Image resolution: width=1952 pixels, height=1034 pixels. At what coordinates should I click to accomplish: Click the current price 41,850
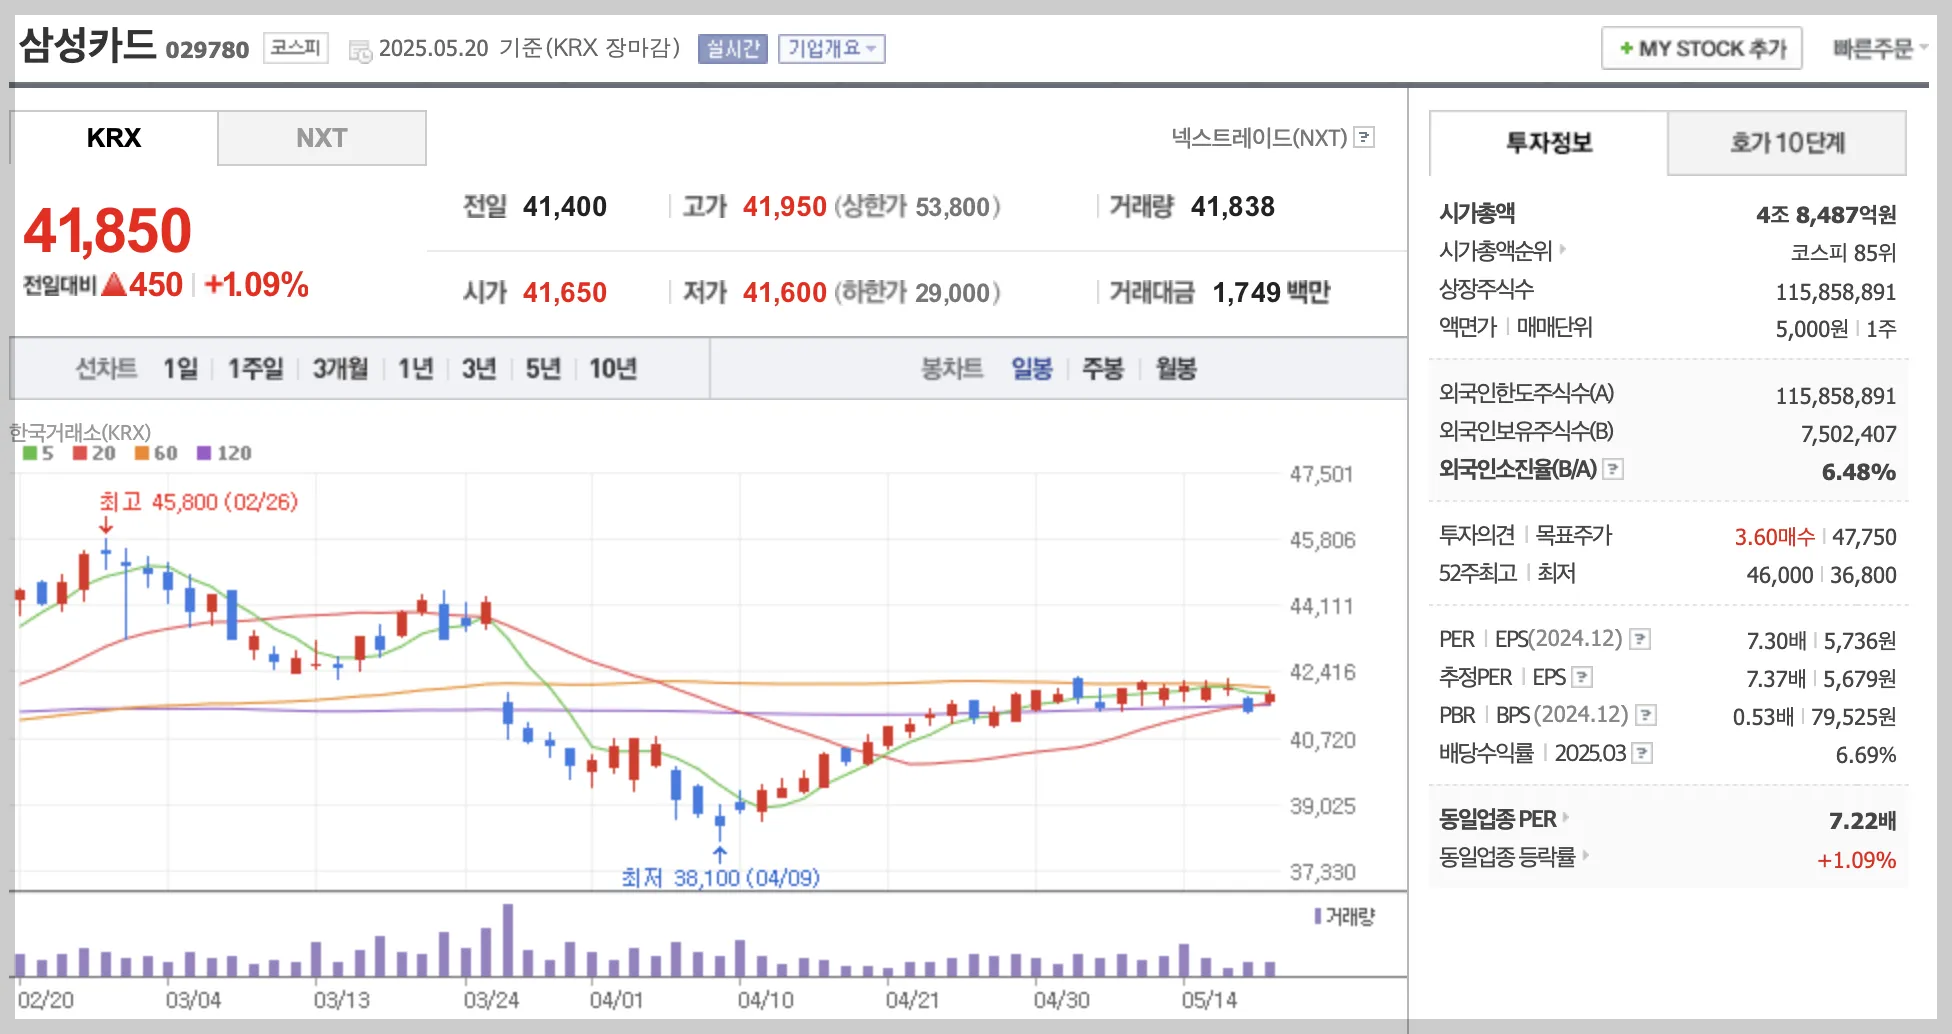pos(107,231)
